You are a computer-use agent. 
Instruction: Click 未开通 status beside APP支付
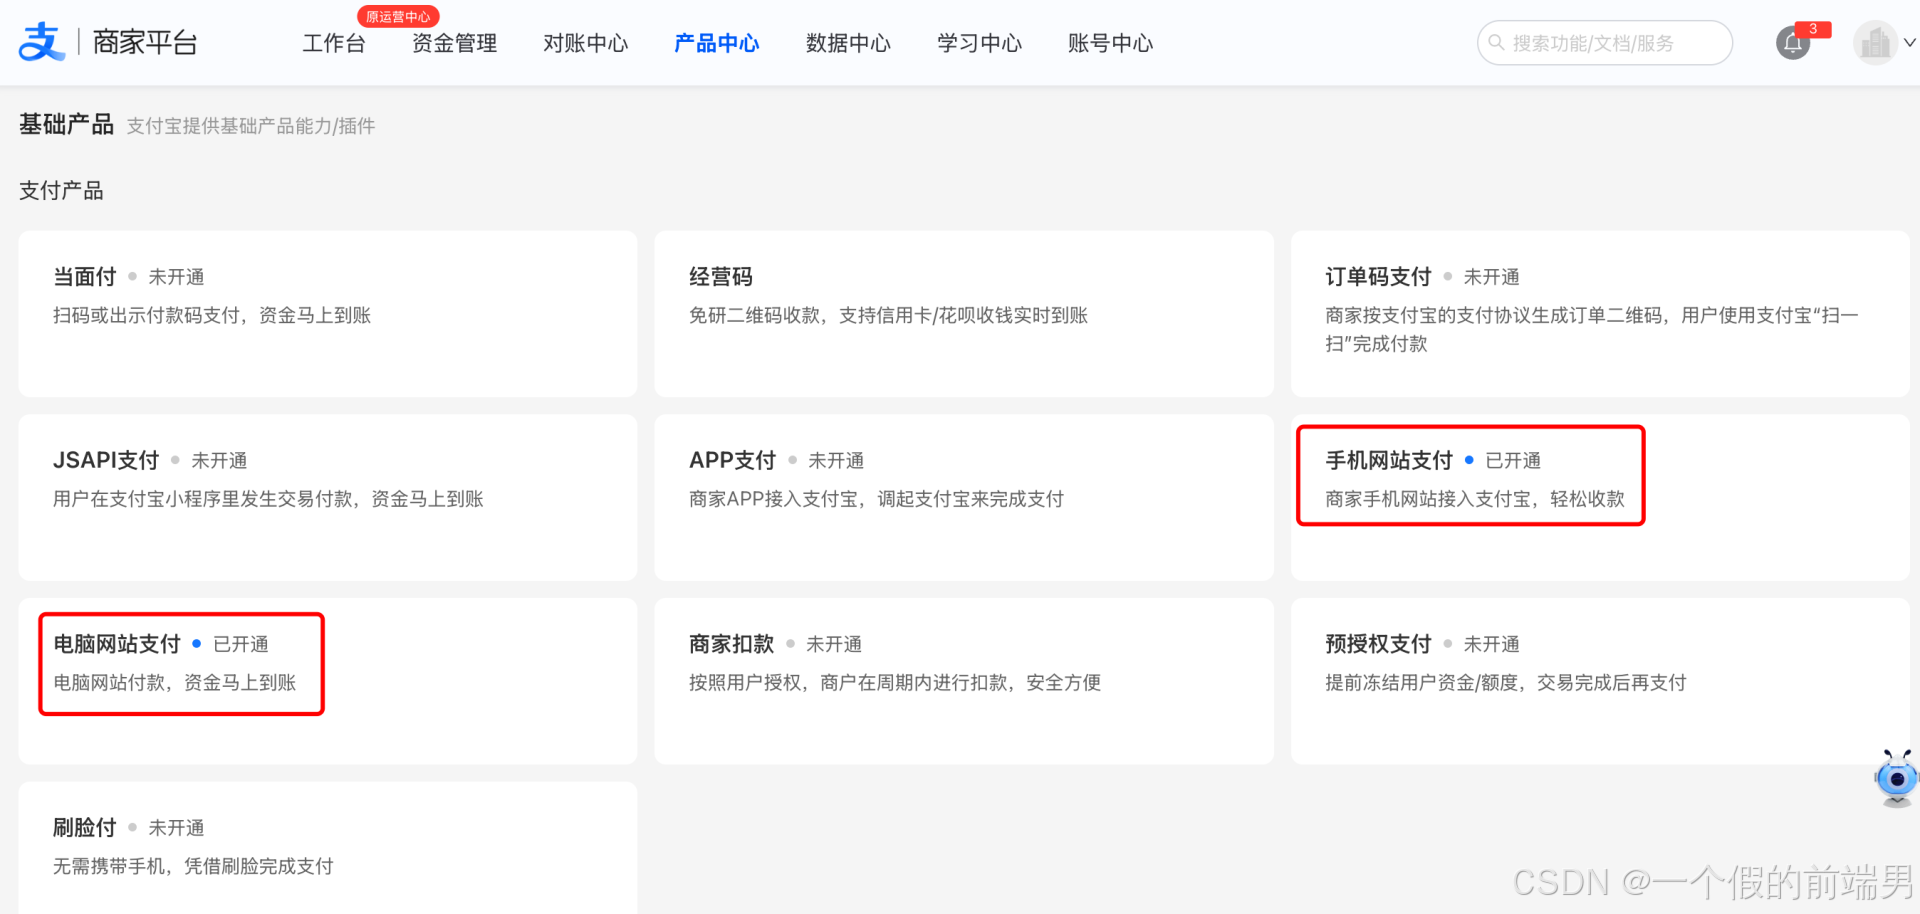[836, 460]
